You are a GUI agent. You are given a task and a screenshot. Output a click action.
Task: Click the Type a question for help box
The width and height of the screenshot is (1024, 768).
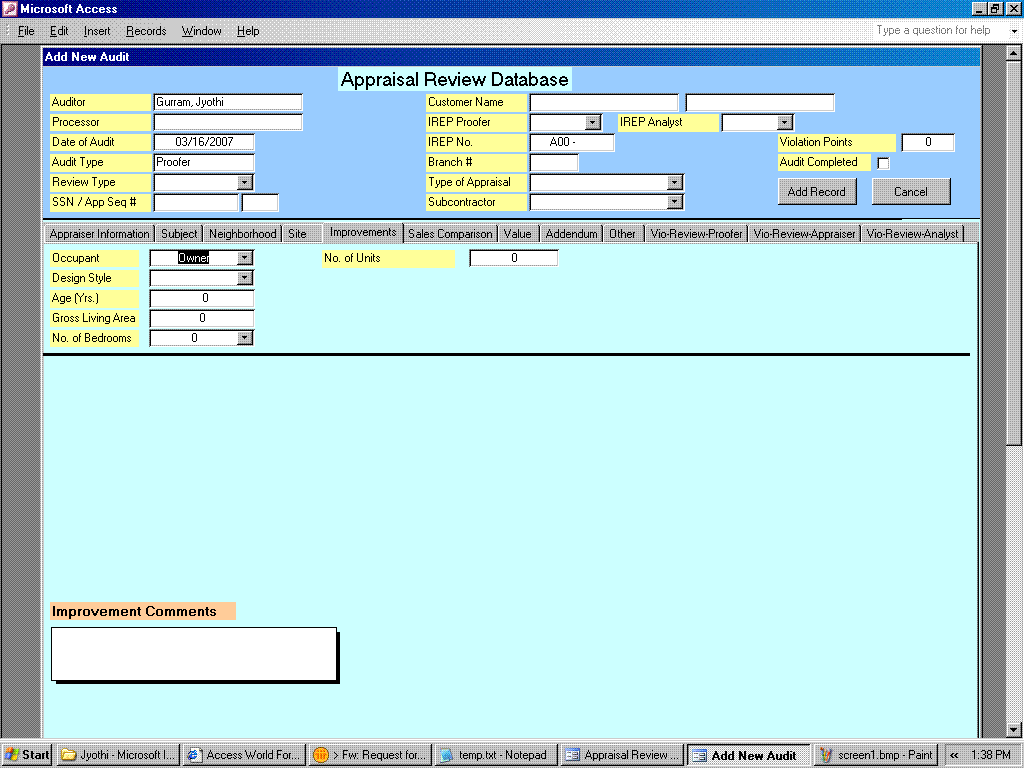click(x=940, y=31)
